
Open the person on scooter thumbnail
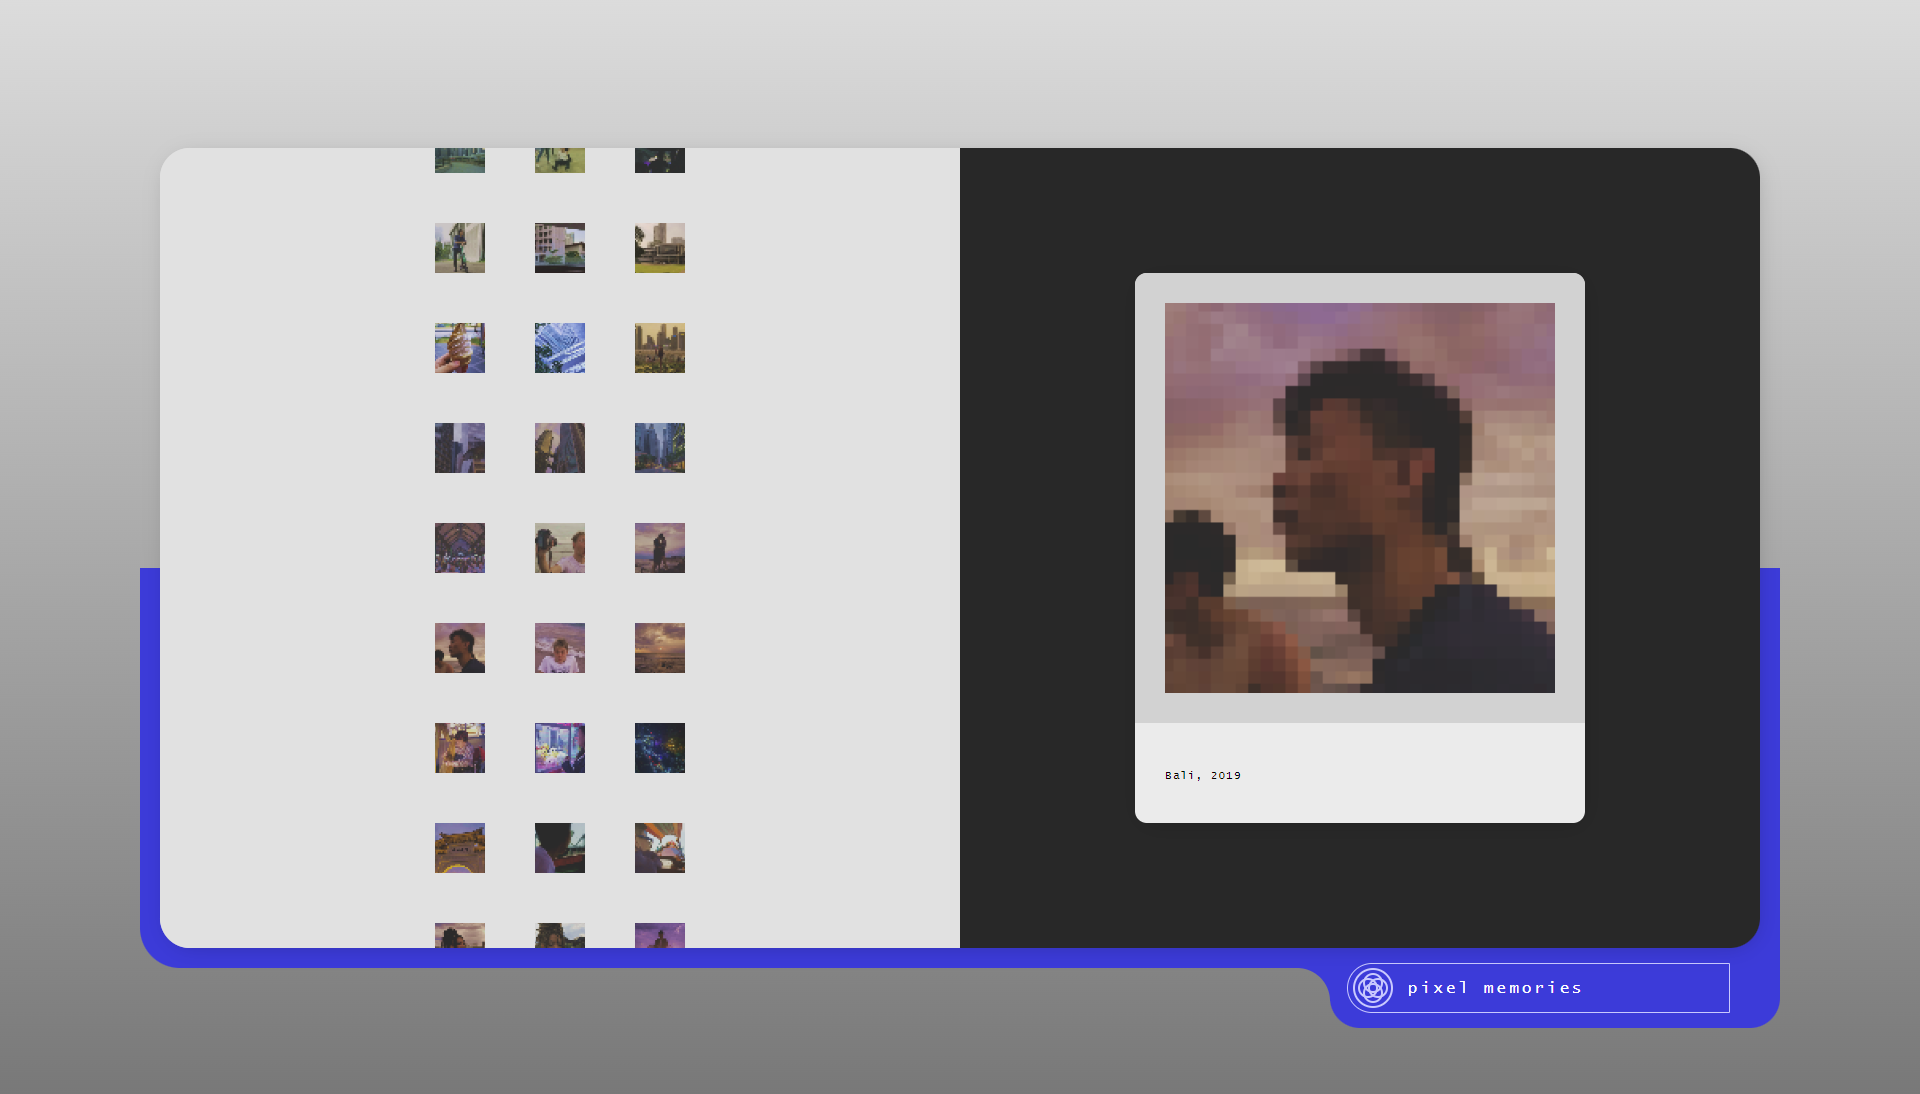[x=460, y=248]
